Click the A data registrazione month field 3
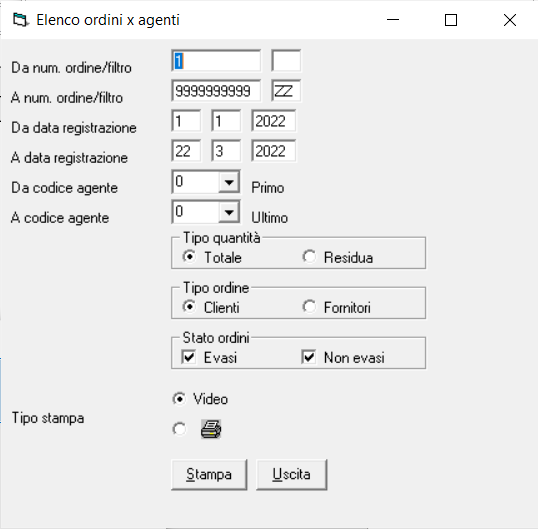The height and width of the screenshot is (529, 538). (x=226, y=151)
